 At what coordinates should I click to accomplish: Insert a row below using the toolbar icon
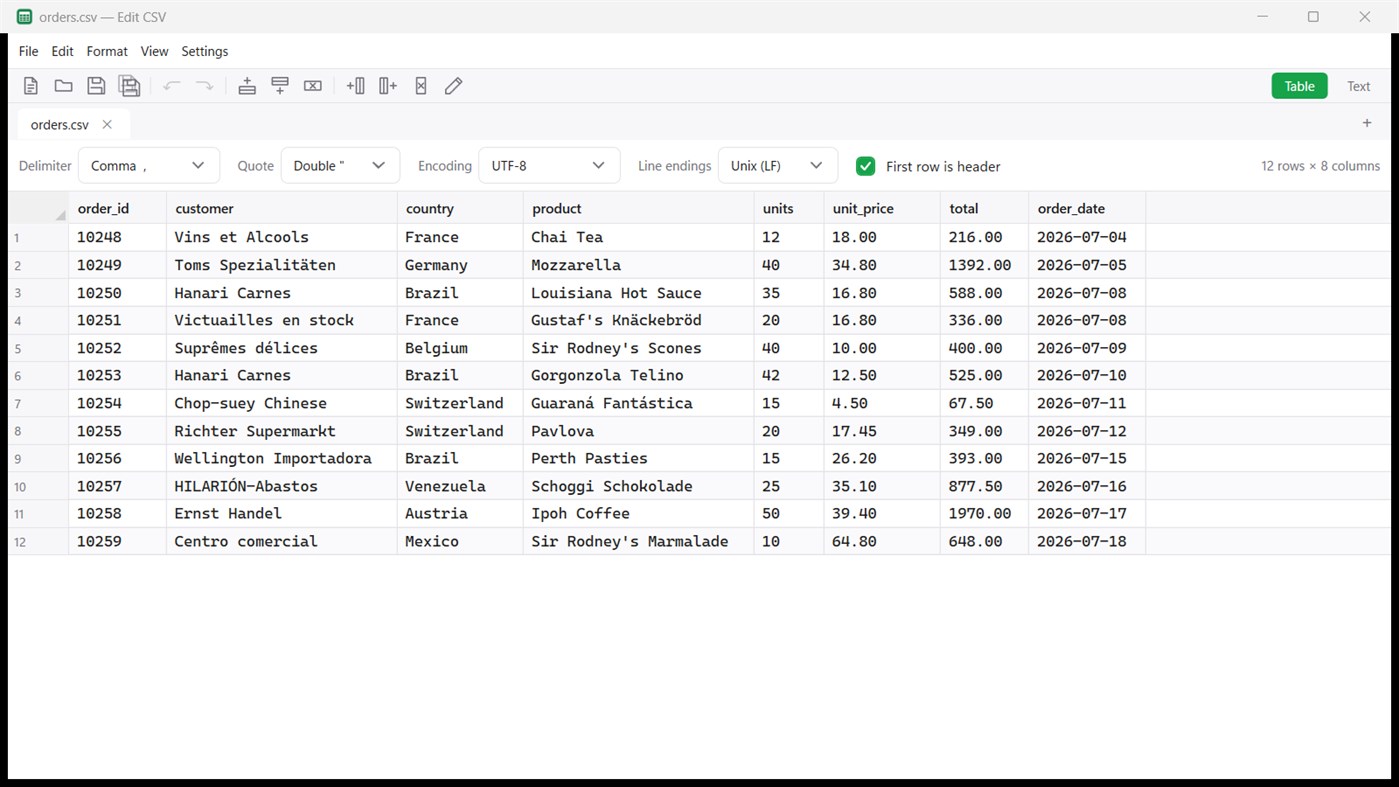click(280, 86)
